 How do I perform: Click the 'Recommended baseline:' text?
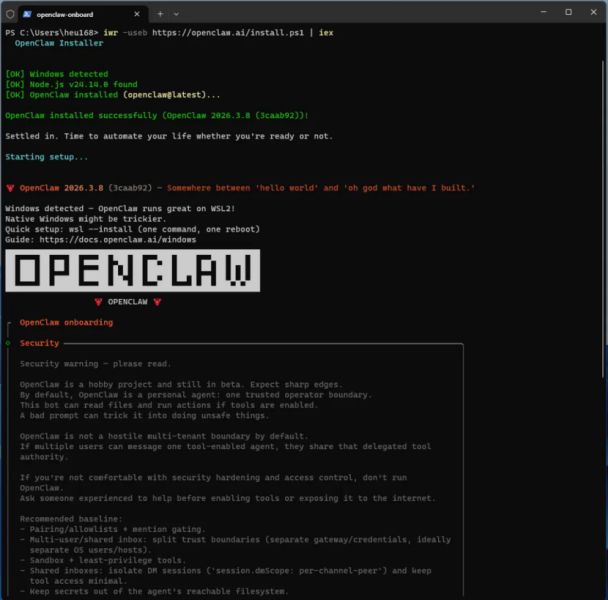tap(71, 519)
